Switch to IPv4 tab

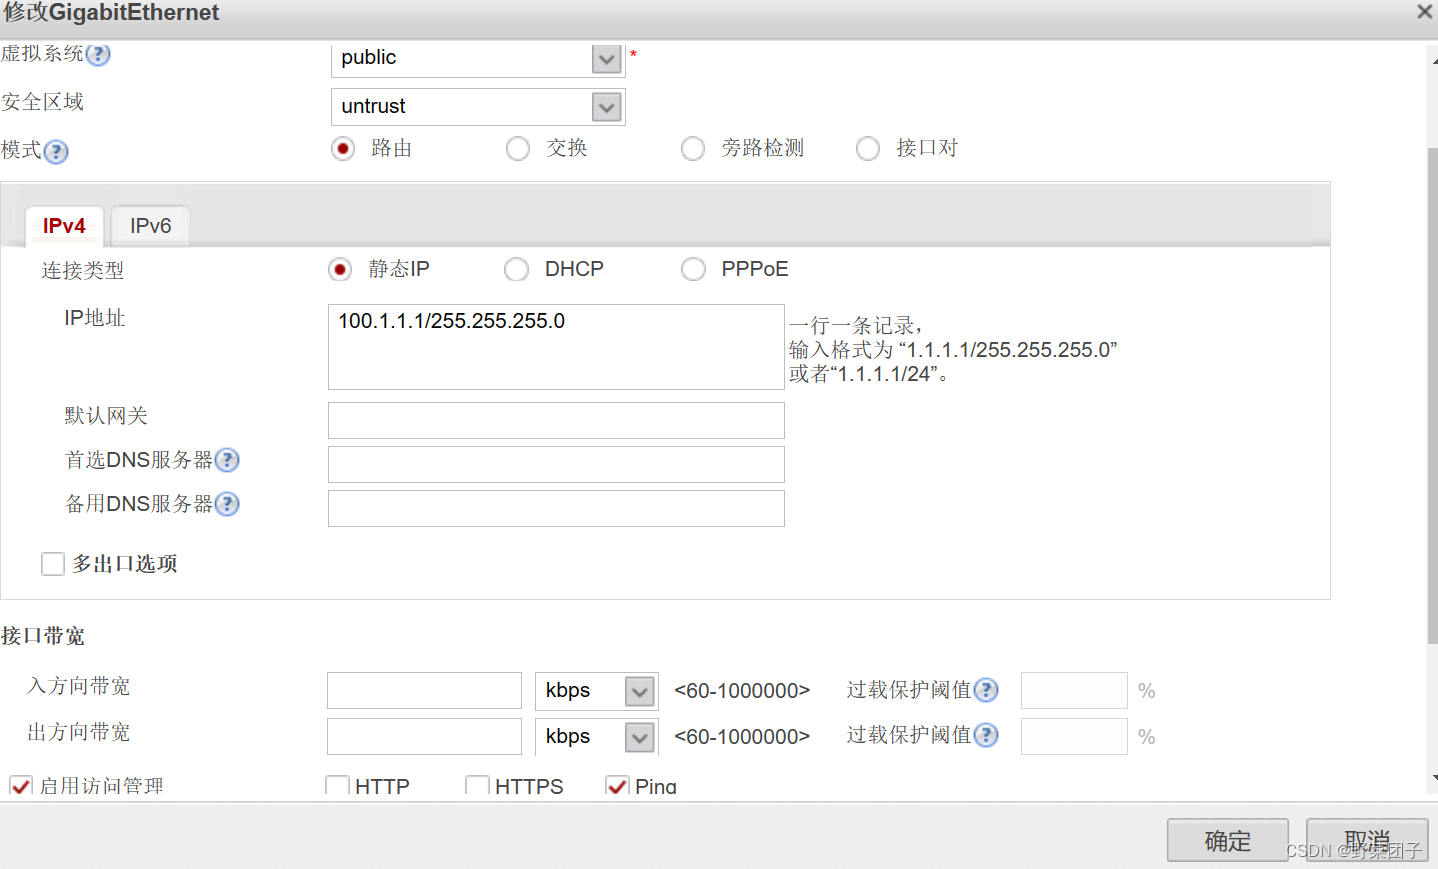point(64,226)
